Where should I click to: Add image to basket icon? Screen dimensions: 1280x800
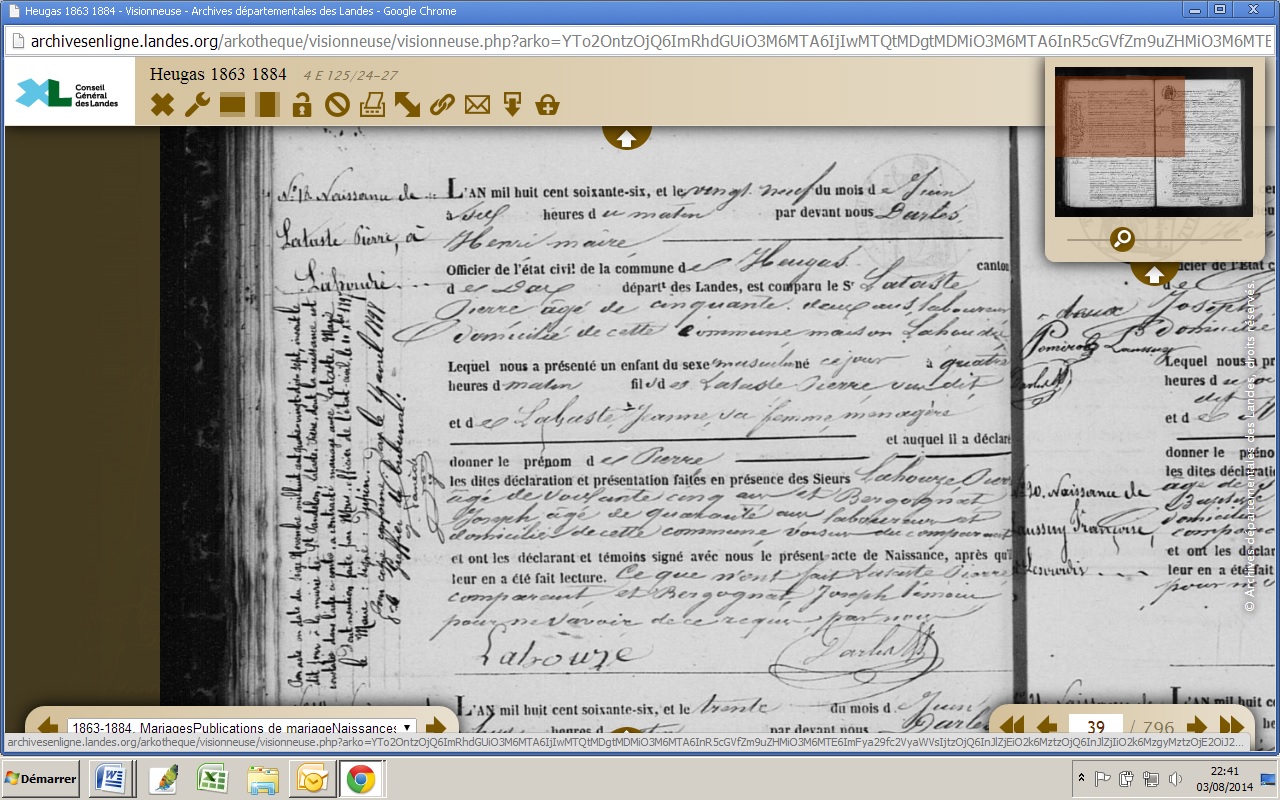point(547,104)
